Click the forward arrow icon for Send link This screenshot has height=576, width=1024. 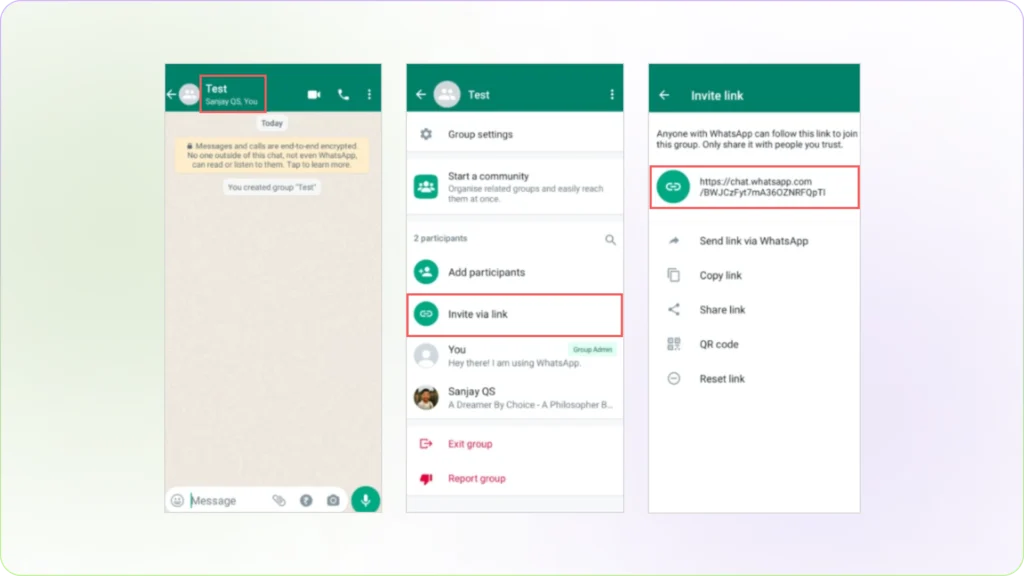(674, 241)
